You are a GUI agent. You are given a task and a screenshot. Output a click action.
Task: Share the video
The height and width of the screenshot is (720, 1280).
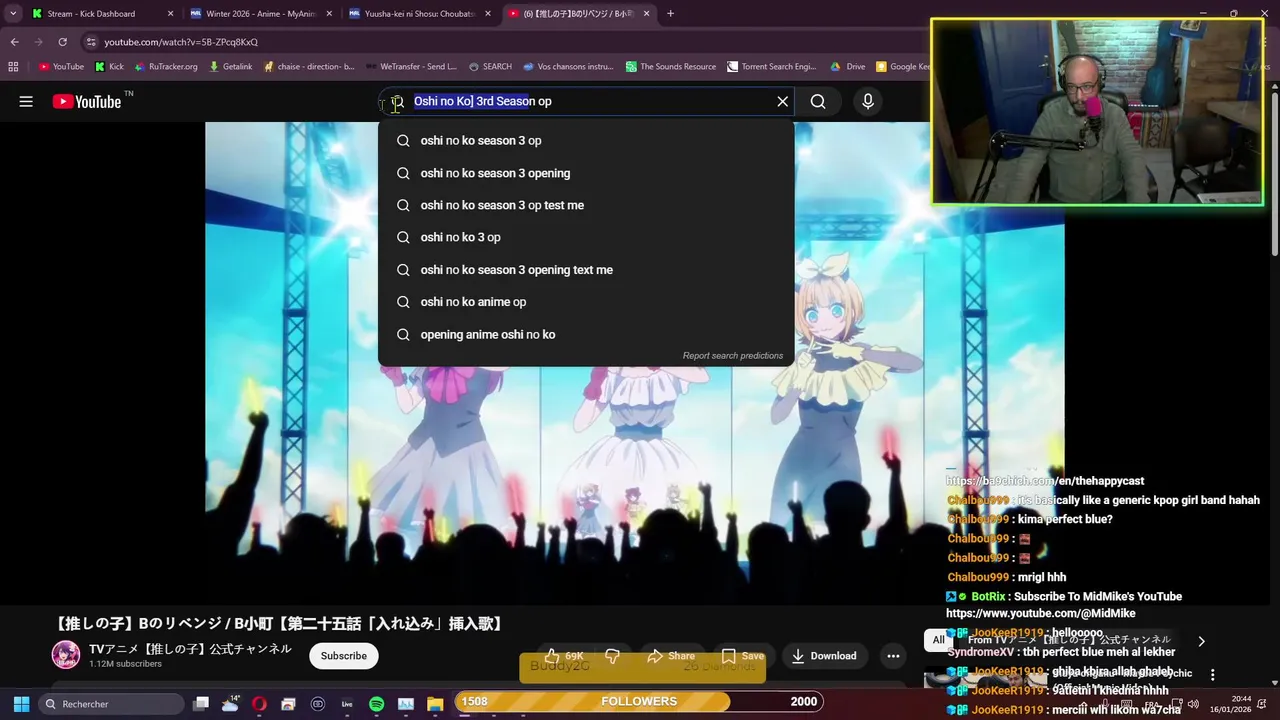pyautogui.click(x=671, y=656)
